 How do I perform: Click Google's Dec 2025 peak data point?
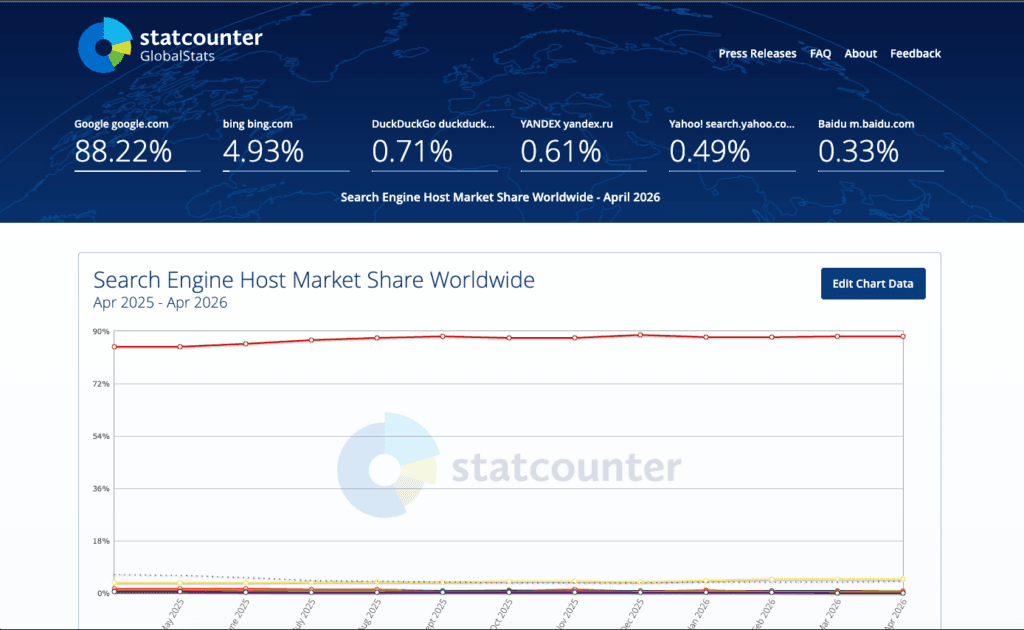click(640, 335)
